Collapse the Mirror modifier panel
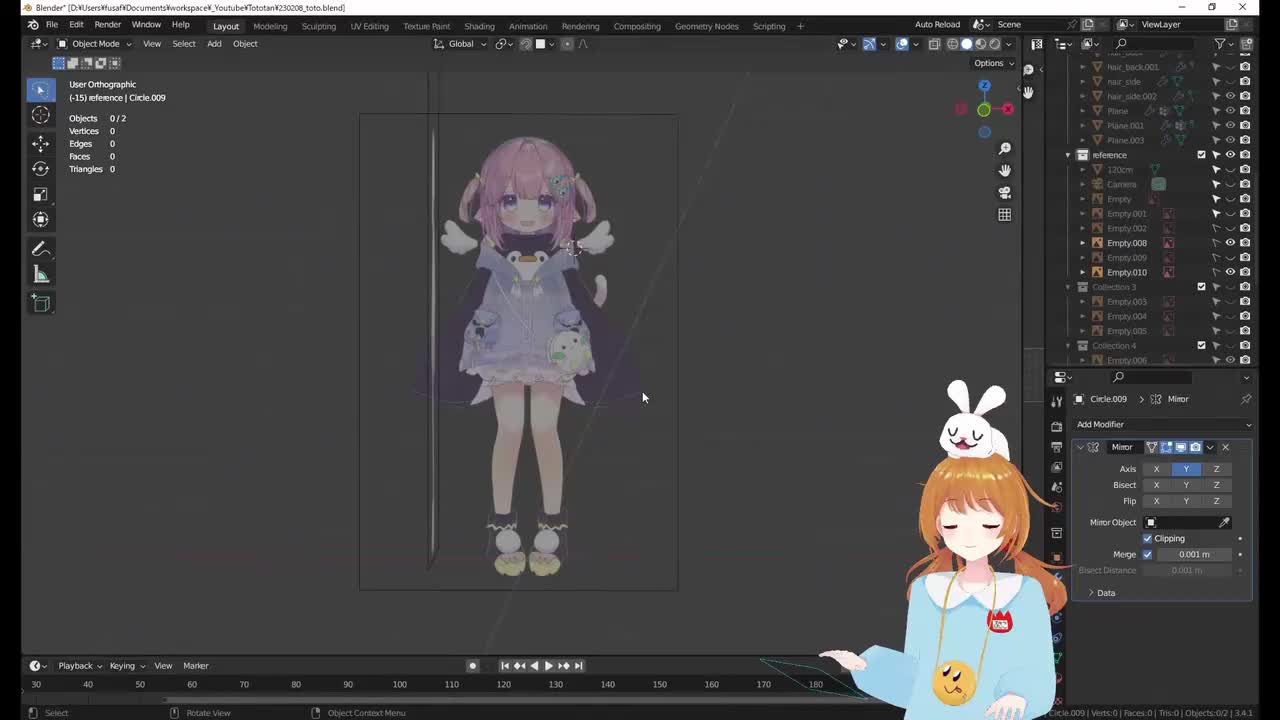Image resolution: width=1280 pixels, height=720 pixels. pyautogui.click(x=1080, y=447)
